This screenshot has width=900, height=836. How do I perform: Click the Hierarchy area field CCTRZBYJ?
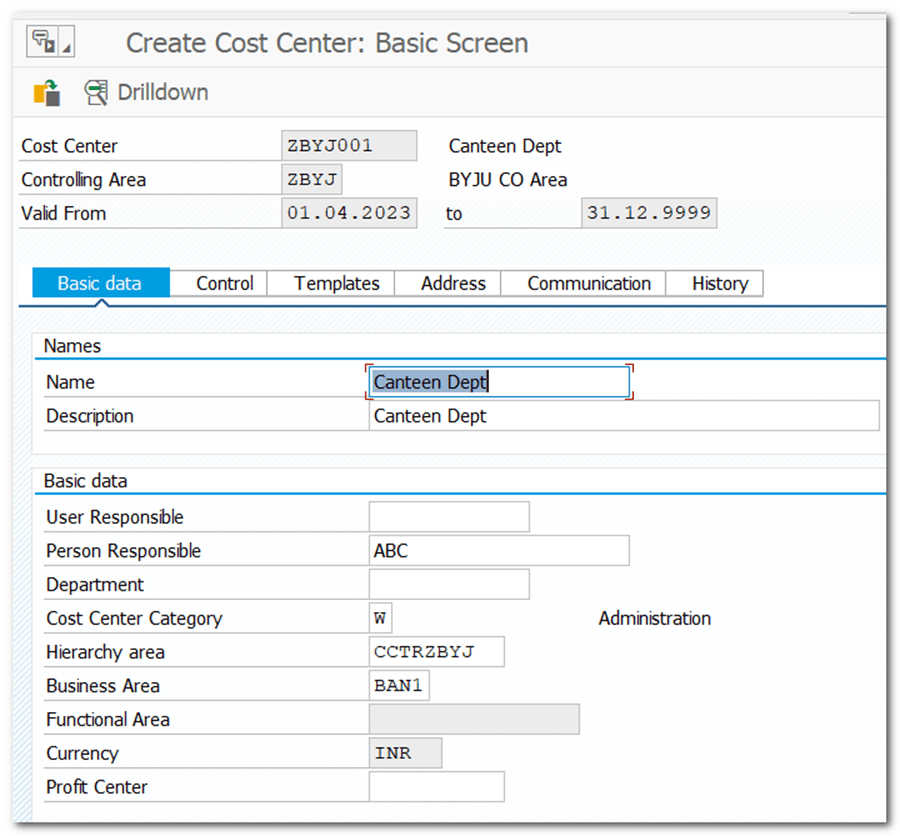(x=436, y=652)
